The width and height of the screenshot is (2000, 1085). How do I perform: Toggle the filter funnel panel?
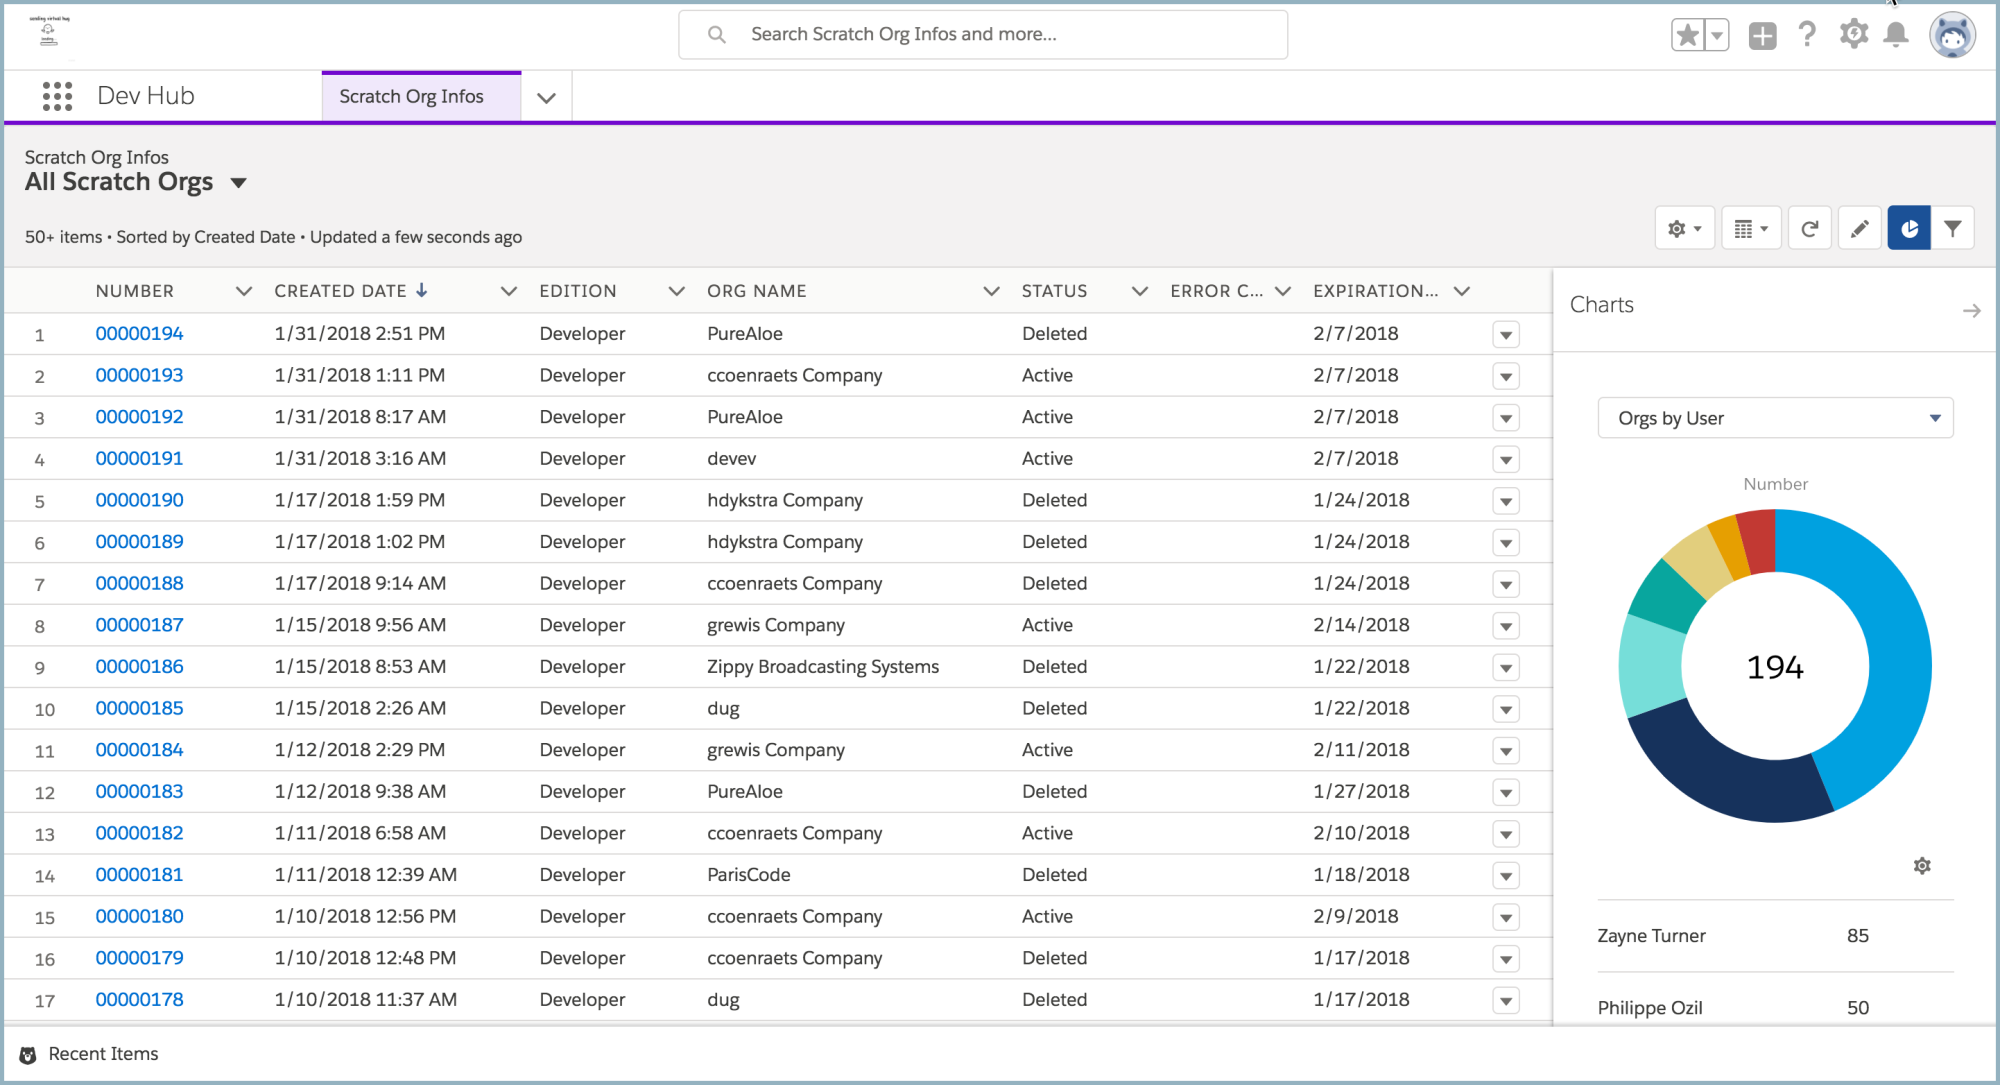tap(1953, 229)
